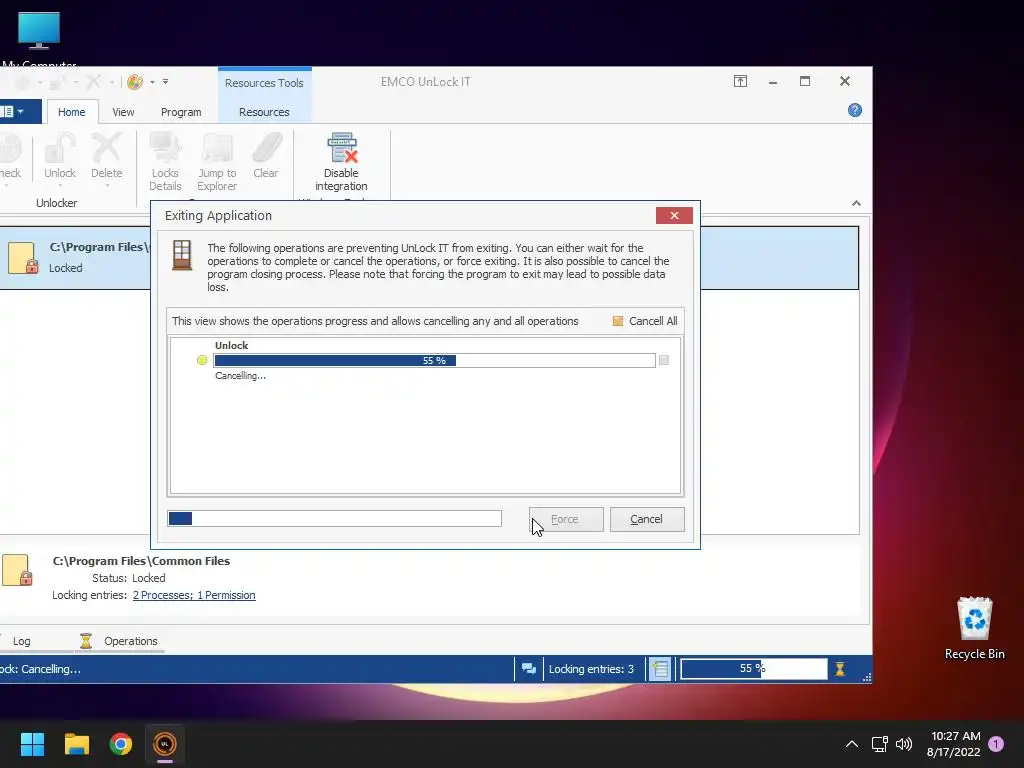This screenshot has height=768, width=1024.
Task: Click the volume icon in system tray
Action: (x=904, y=744)
